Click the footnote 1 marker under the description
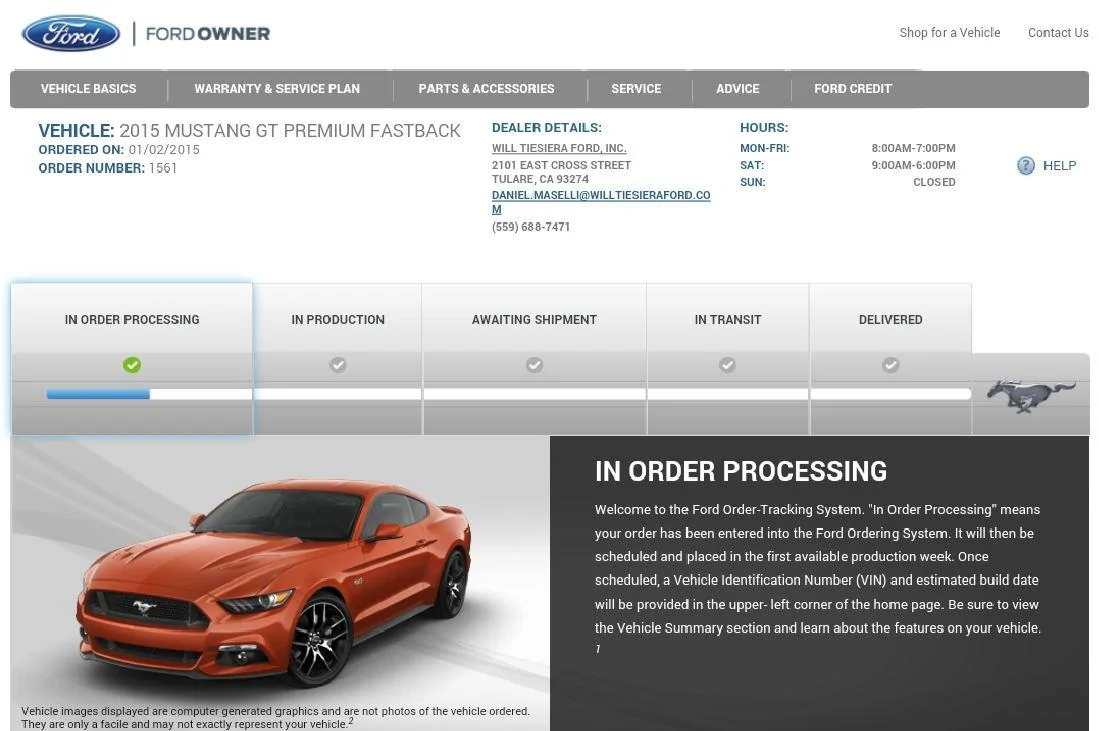The width and height of the screenshot is (1099, 731). [x=598, y=650]
